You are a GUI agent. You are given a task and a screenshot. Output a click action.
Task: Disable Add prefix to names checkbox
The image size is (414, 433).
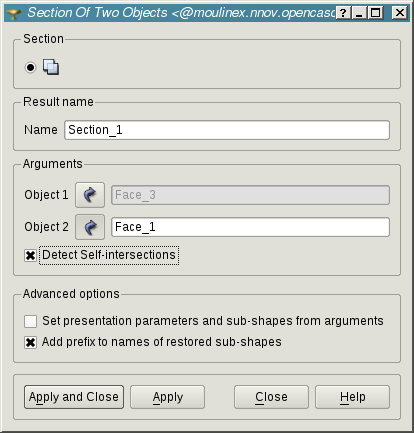pos(30,342)
